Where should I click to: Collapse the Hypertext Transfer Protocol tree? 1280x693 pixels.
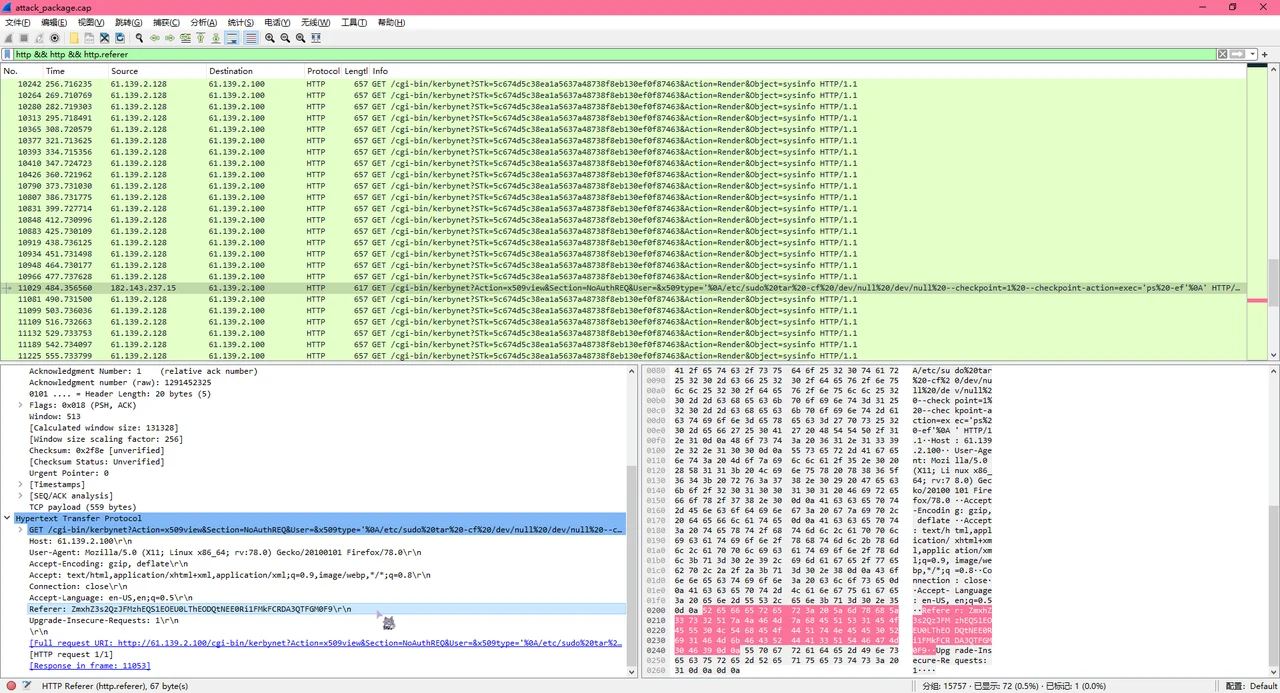click(8, 519)
